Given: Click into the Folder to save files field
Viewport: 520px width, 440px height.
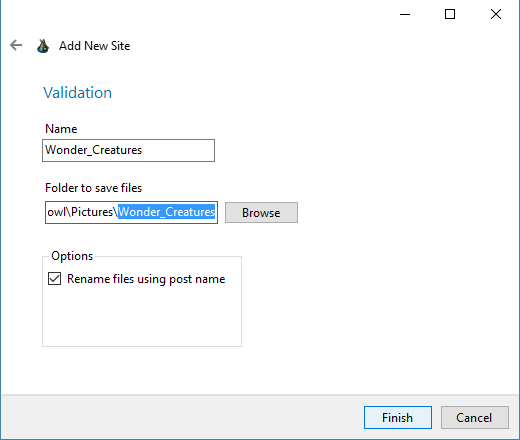Looking at the screenshot, I should click(131, 212).
